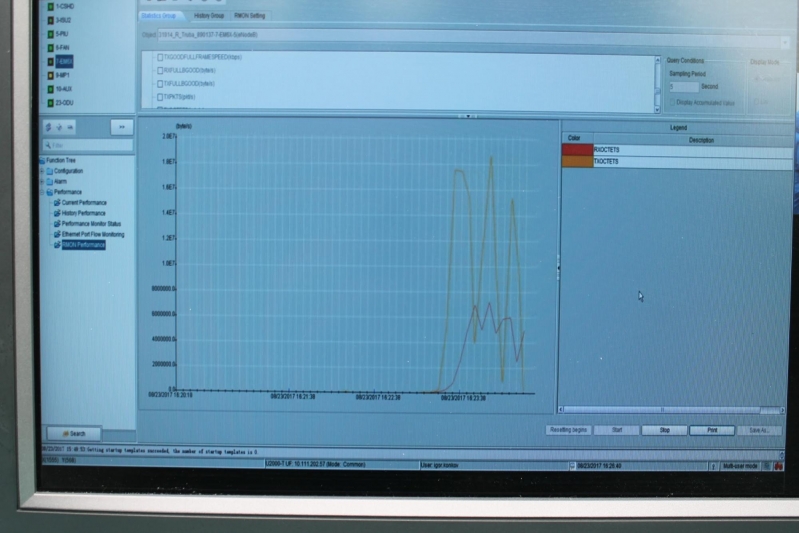Click the Current Performance node icon
Viewport: 799px width, 533px height.
click(x=57, y=203)
